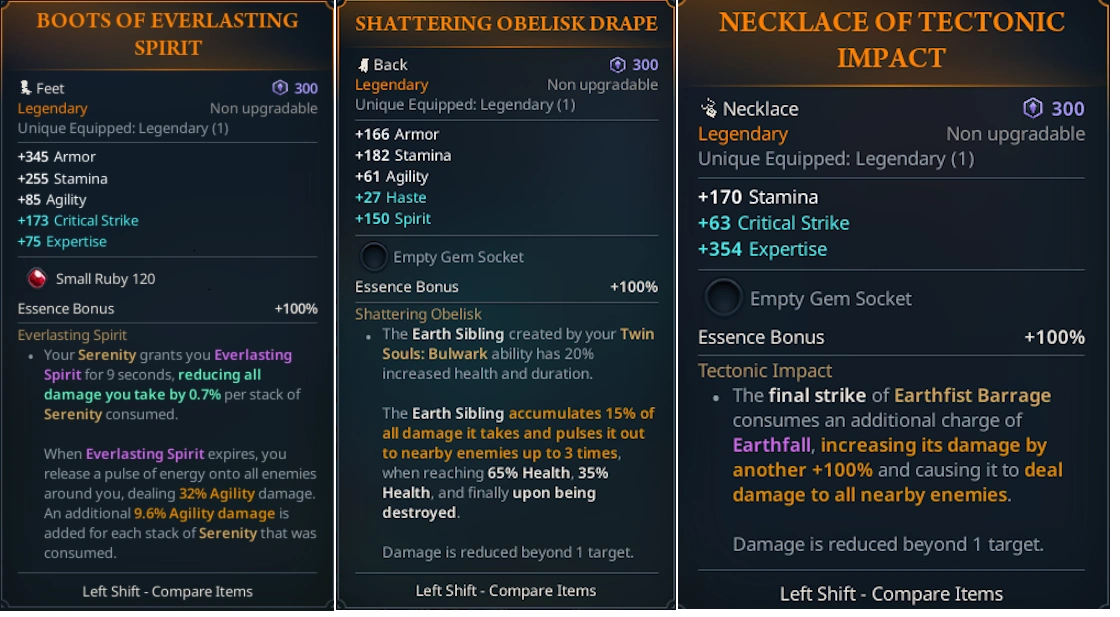Select the necklace's Empty Gem Socket circle

(x=723, y=298)
